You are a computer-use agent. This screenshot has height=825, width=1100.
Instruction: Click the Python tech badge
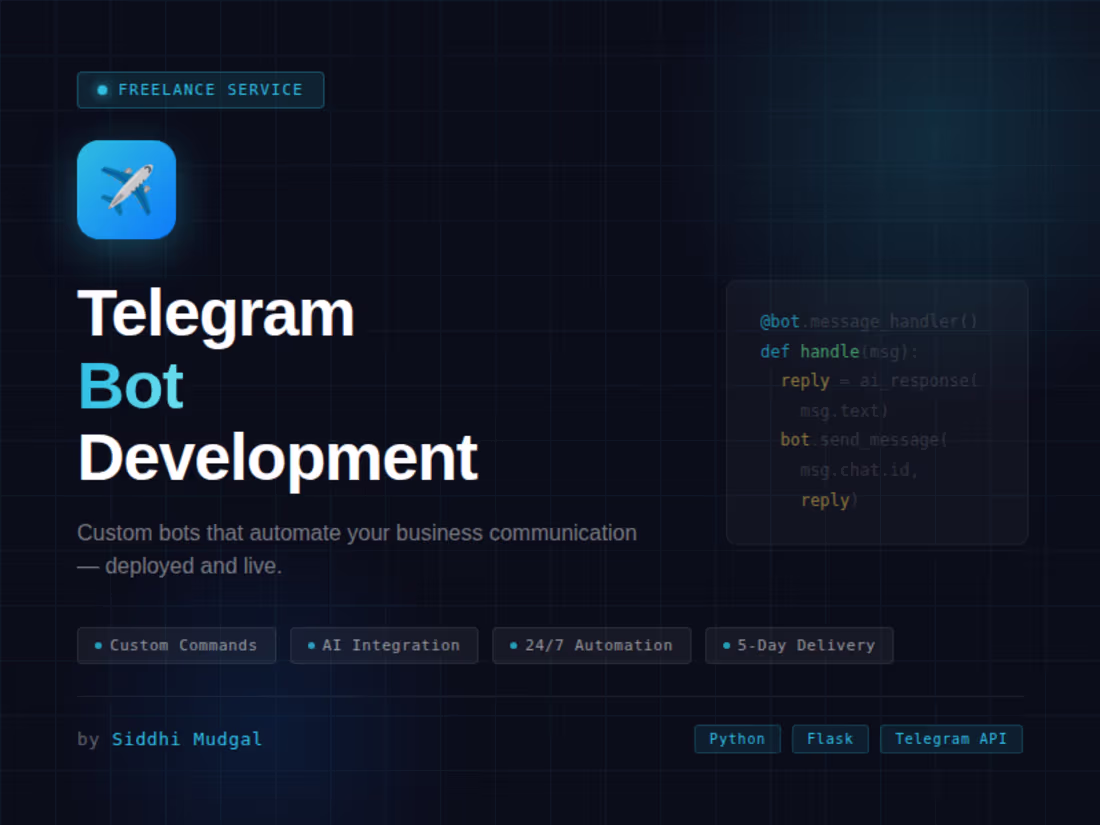coord(737,739)
